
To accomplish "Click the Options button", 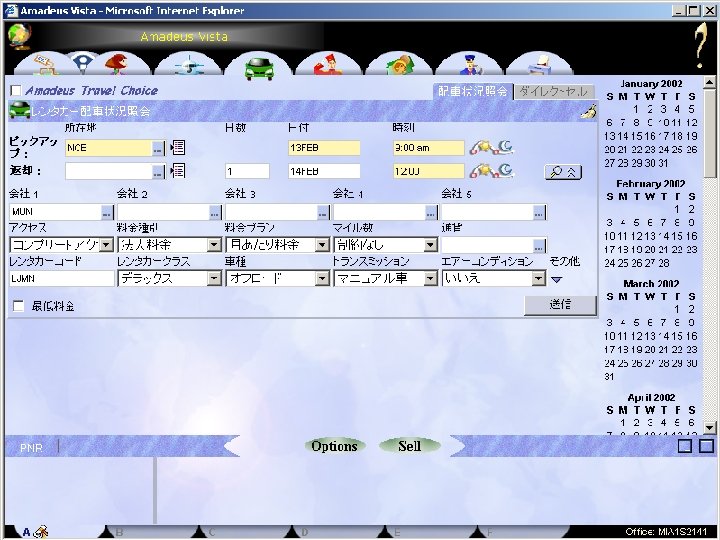I will coord(334,446).
